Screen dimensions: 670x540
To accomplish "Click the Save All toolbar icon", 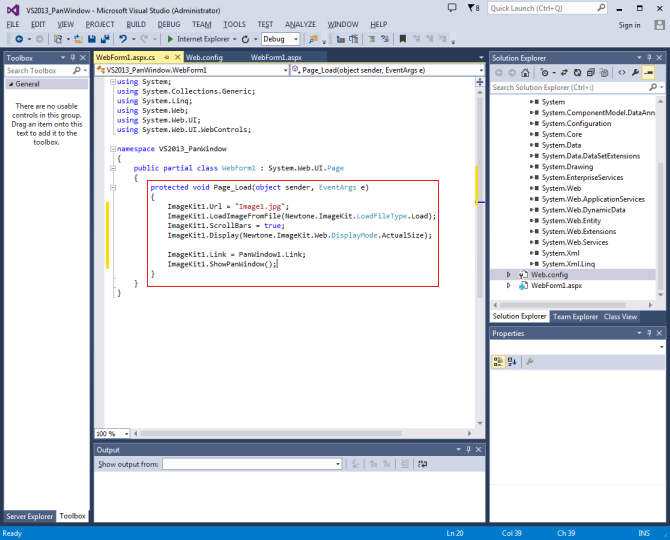I will coord(105,39).
